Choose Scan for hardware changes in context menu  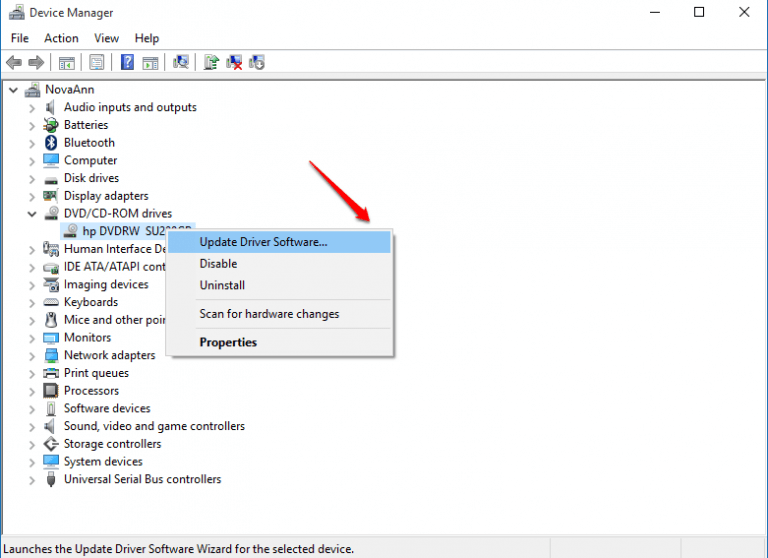[279, 314]
